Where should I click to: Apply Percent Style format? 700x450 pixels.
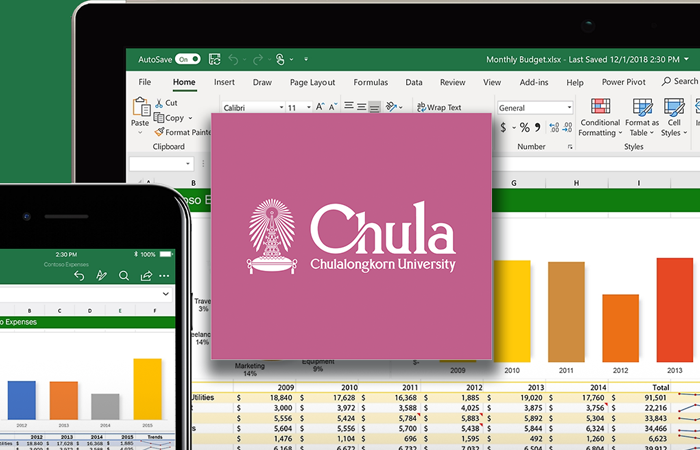click(525, 128)
